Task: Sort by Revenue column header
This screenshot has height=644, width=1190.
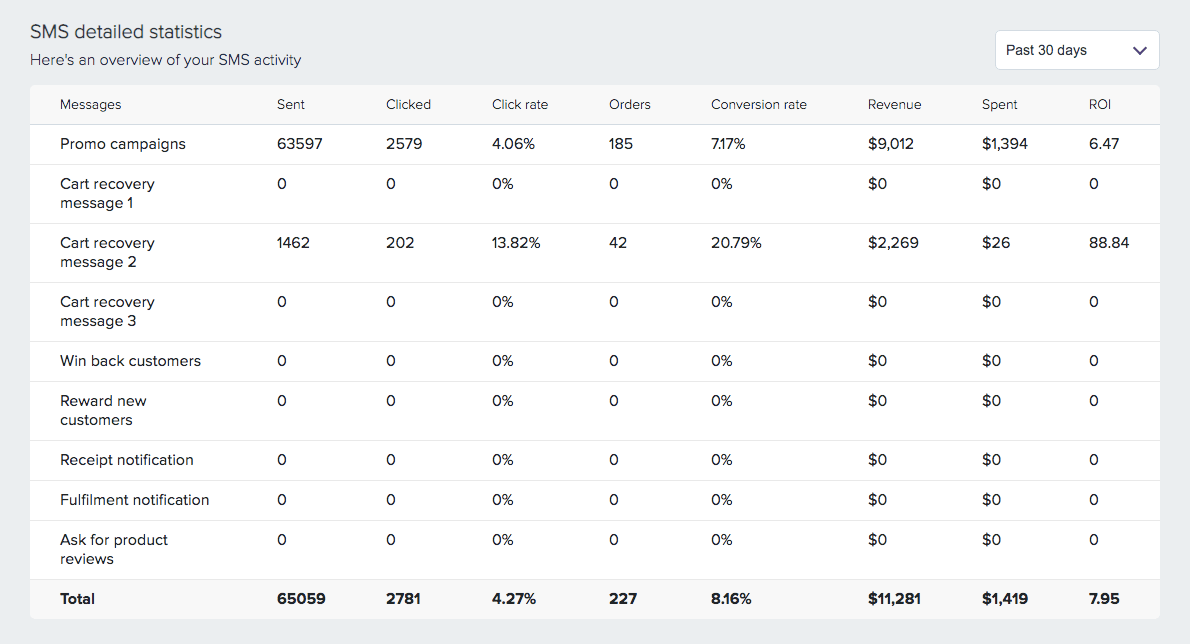Action: pos(893,104)
